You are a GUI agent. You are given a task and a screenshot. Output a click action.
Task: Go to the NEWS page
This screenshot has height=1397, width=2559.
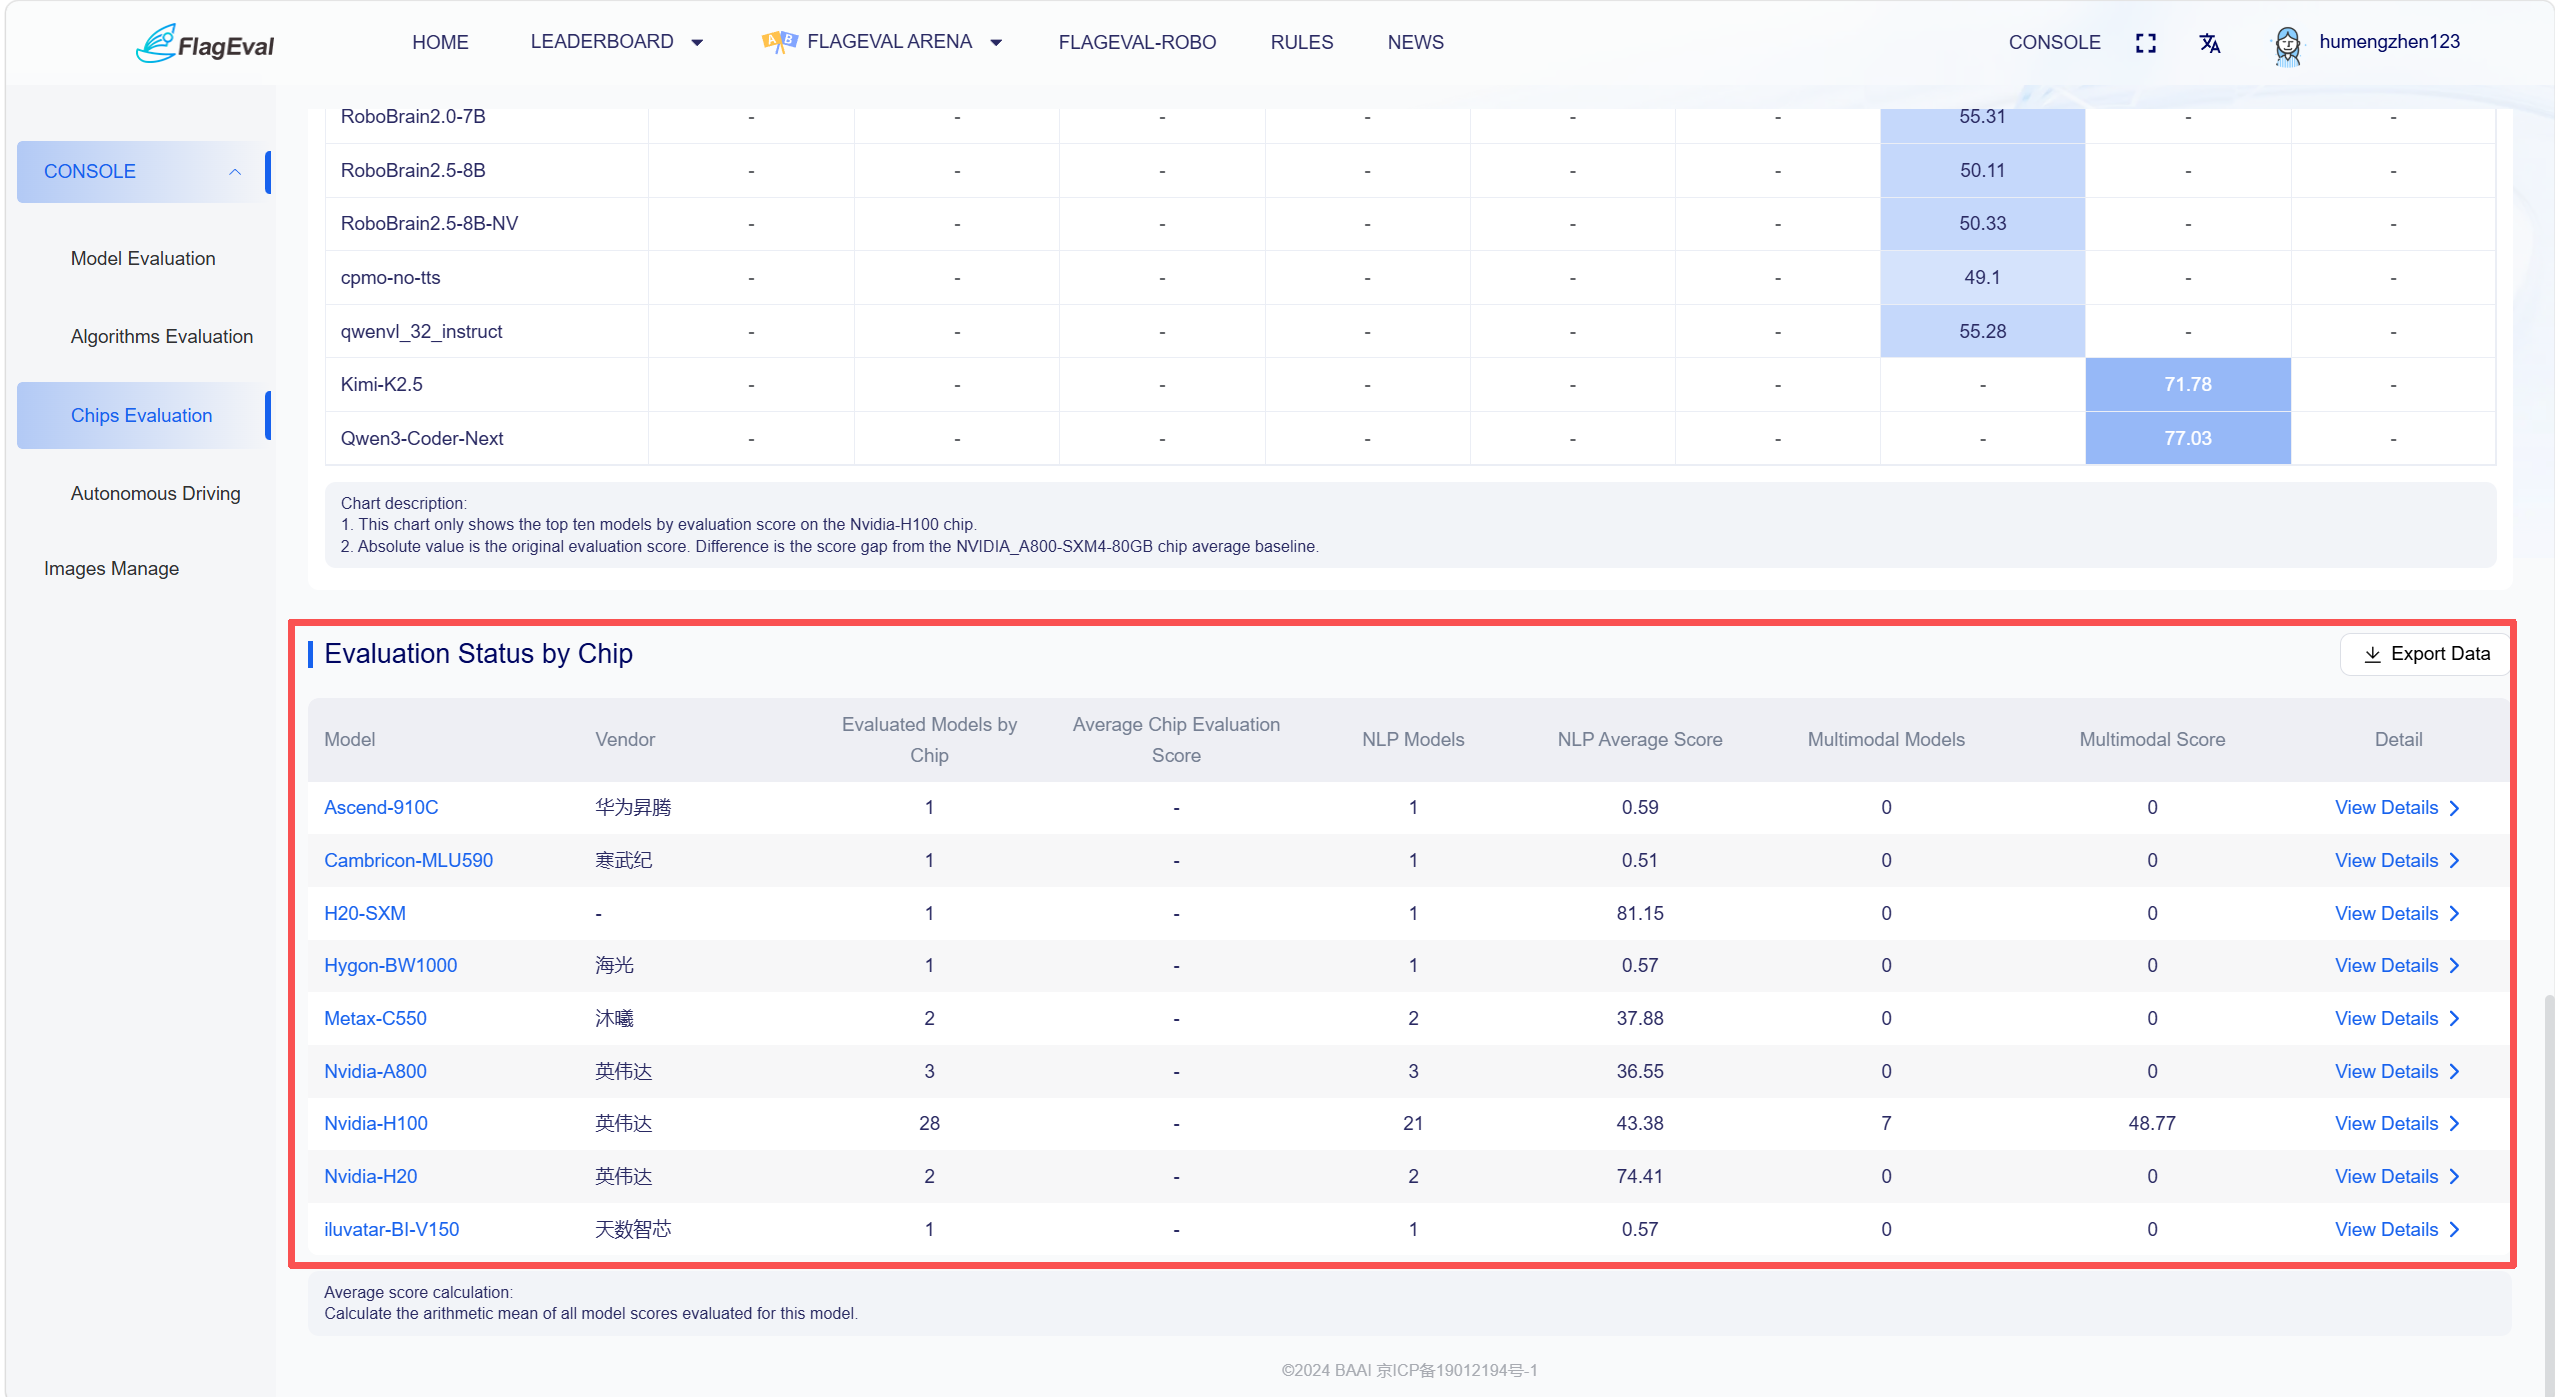[x=1415, y=42]
